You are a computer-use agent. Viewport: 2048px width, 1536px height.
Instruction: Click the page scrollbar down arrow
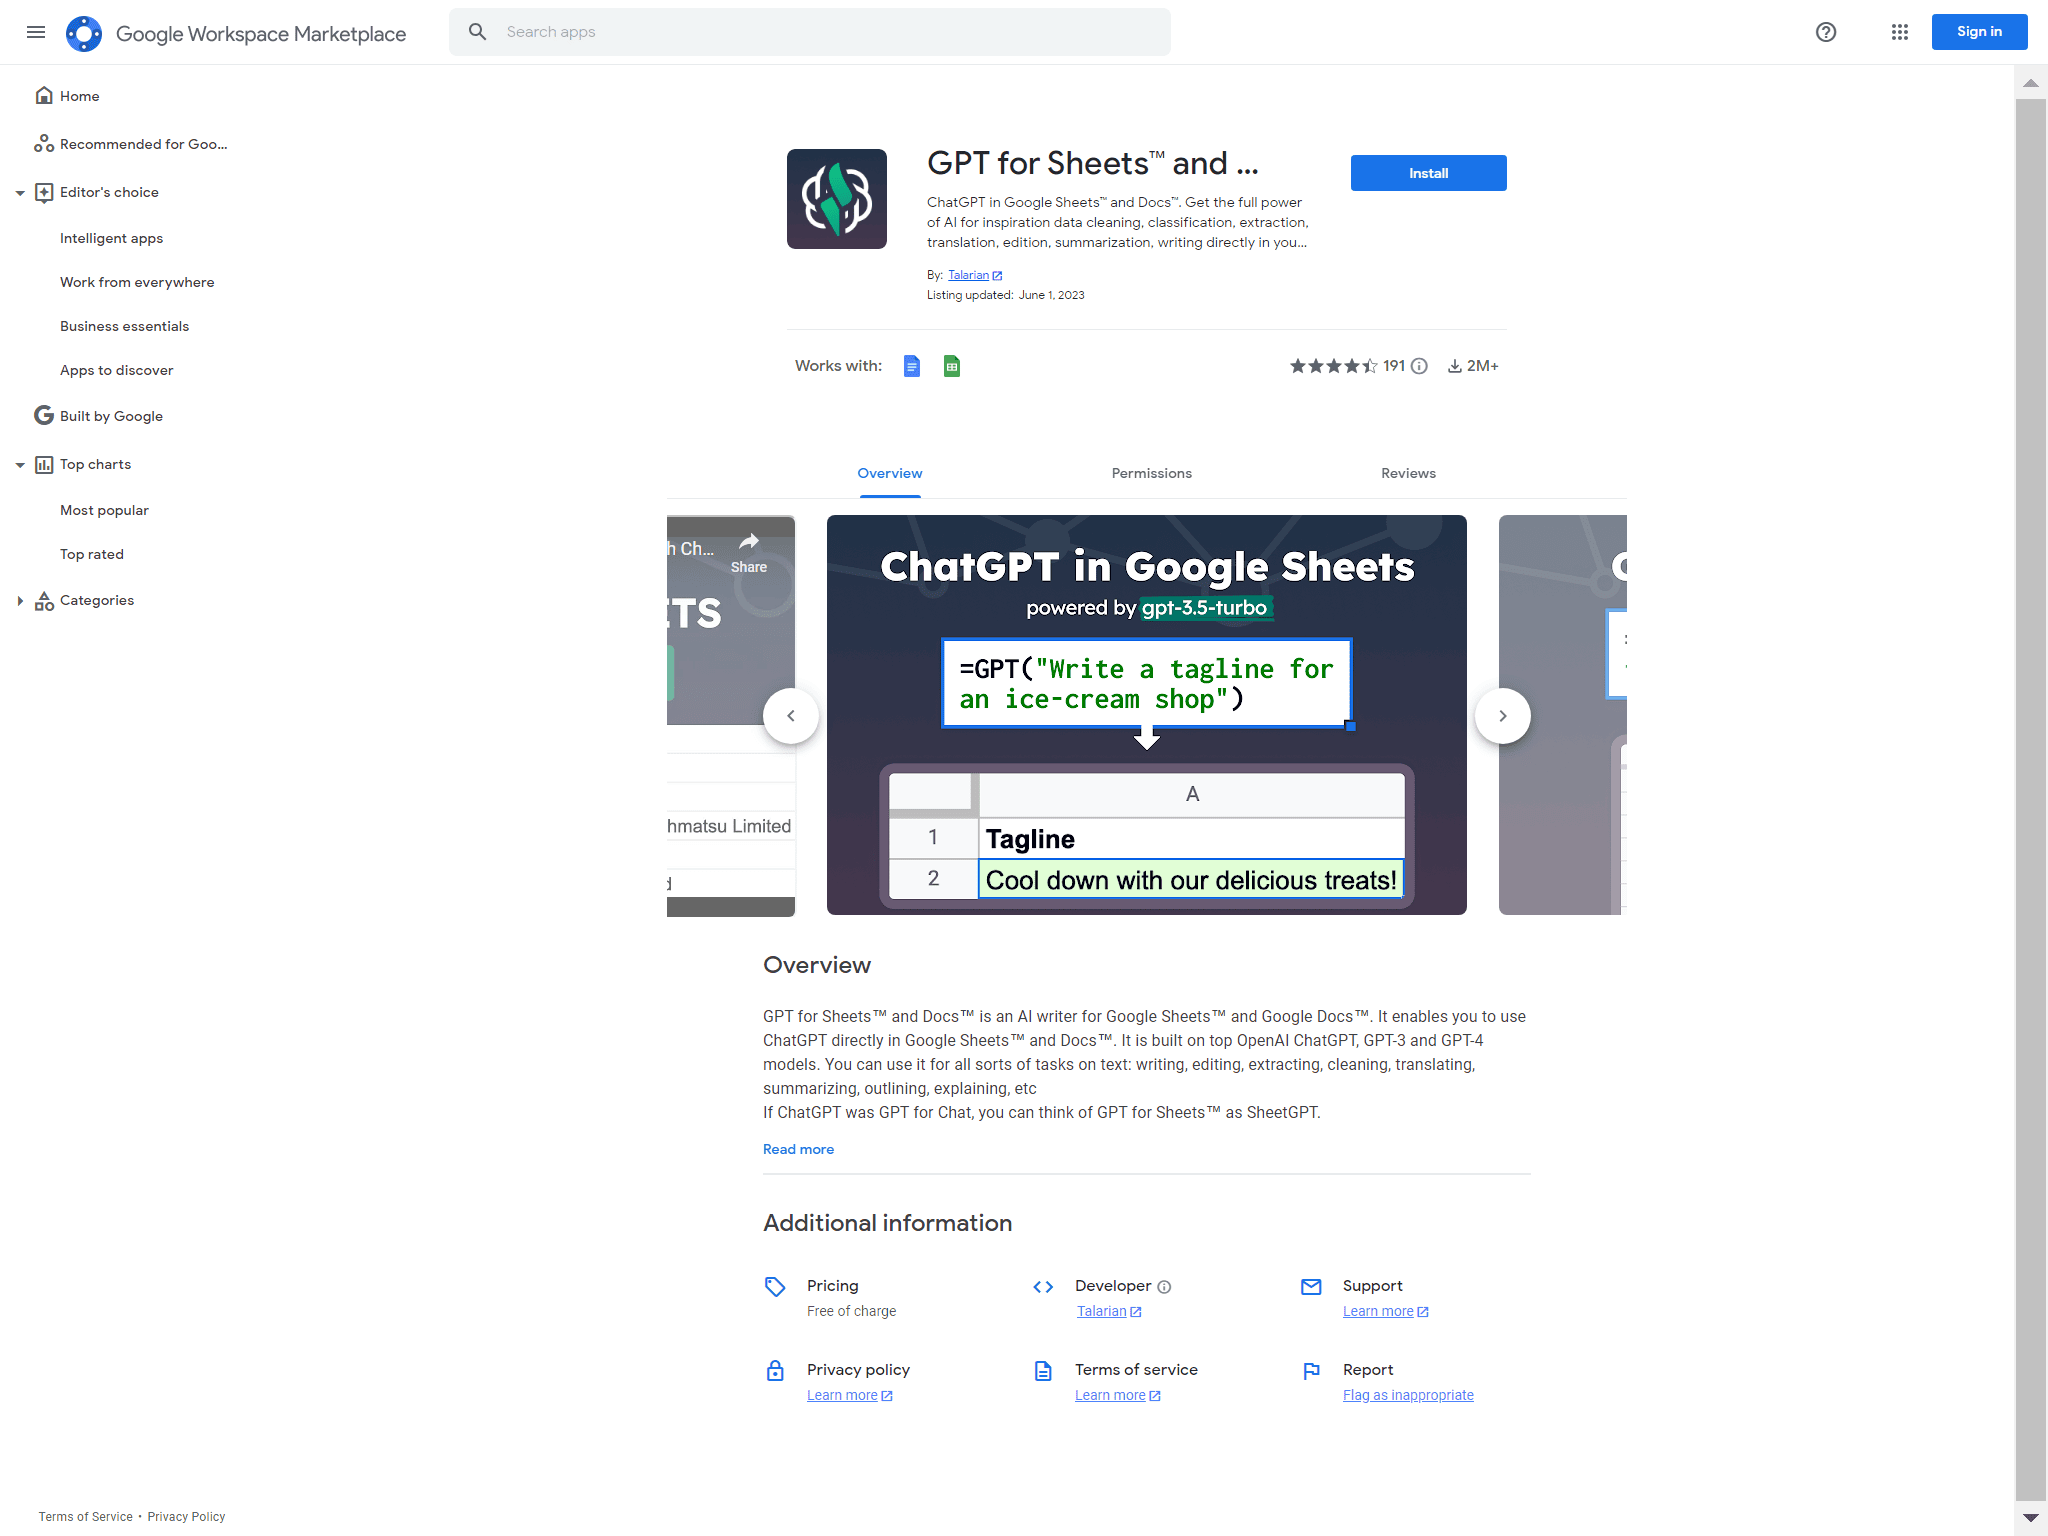2031,1518
